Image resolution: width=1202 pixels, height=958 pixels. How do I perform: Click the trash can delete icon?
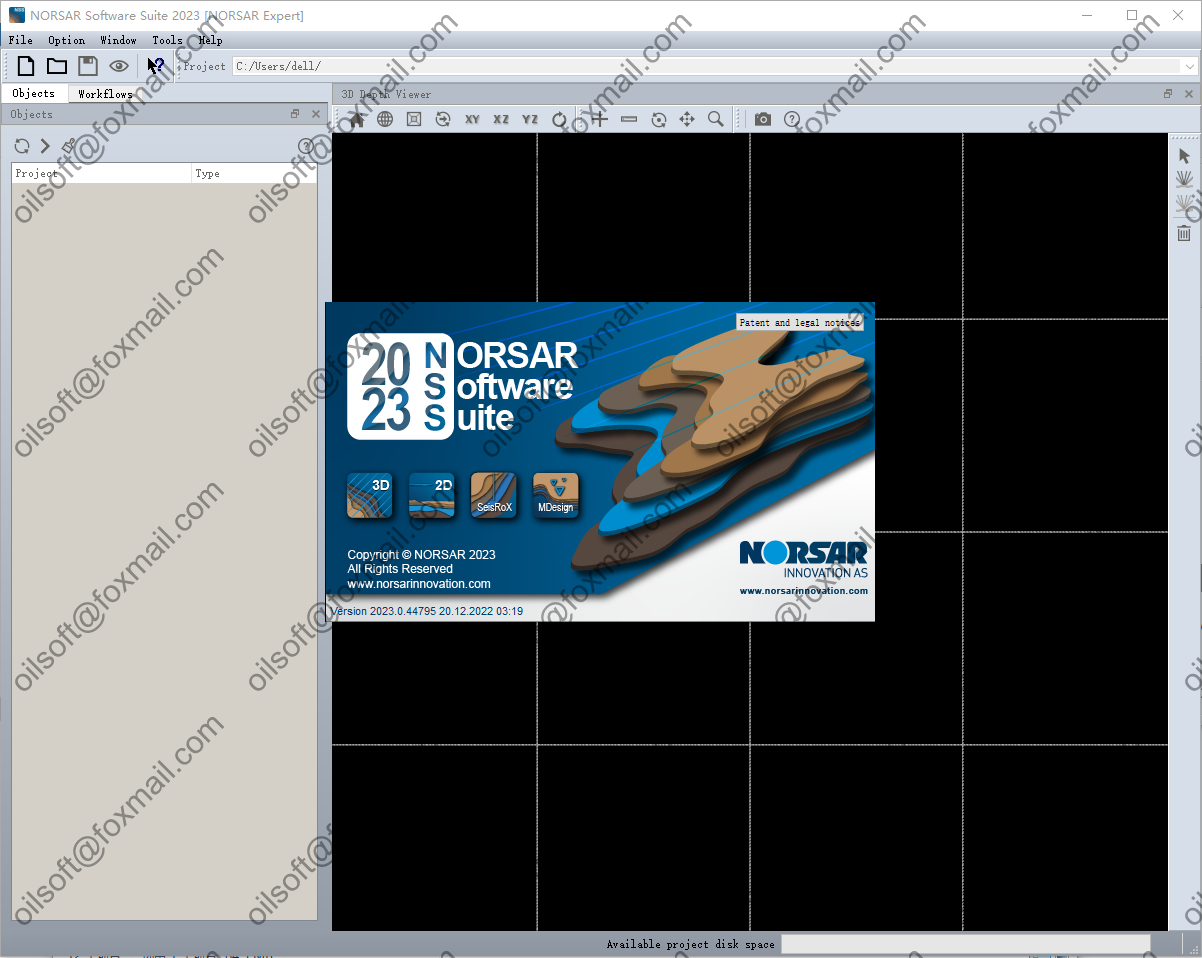click(1185, 232)
